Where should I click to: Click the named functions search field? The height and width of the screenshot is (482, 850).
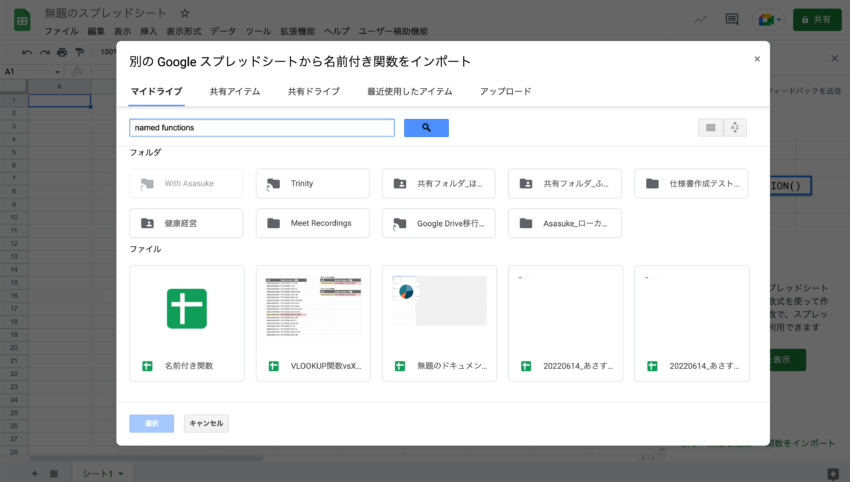coord(262,128)
